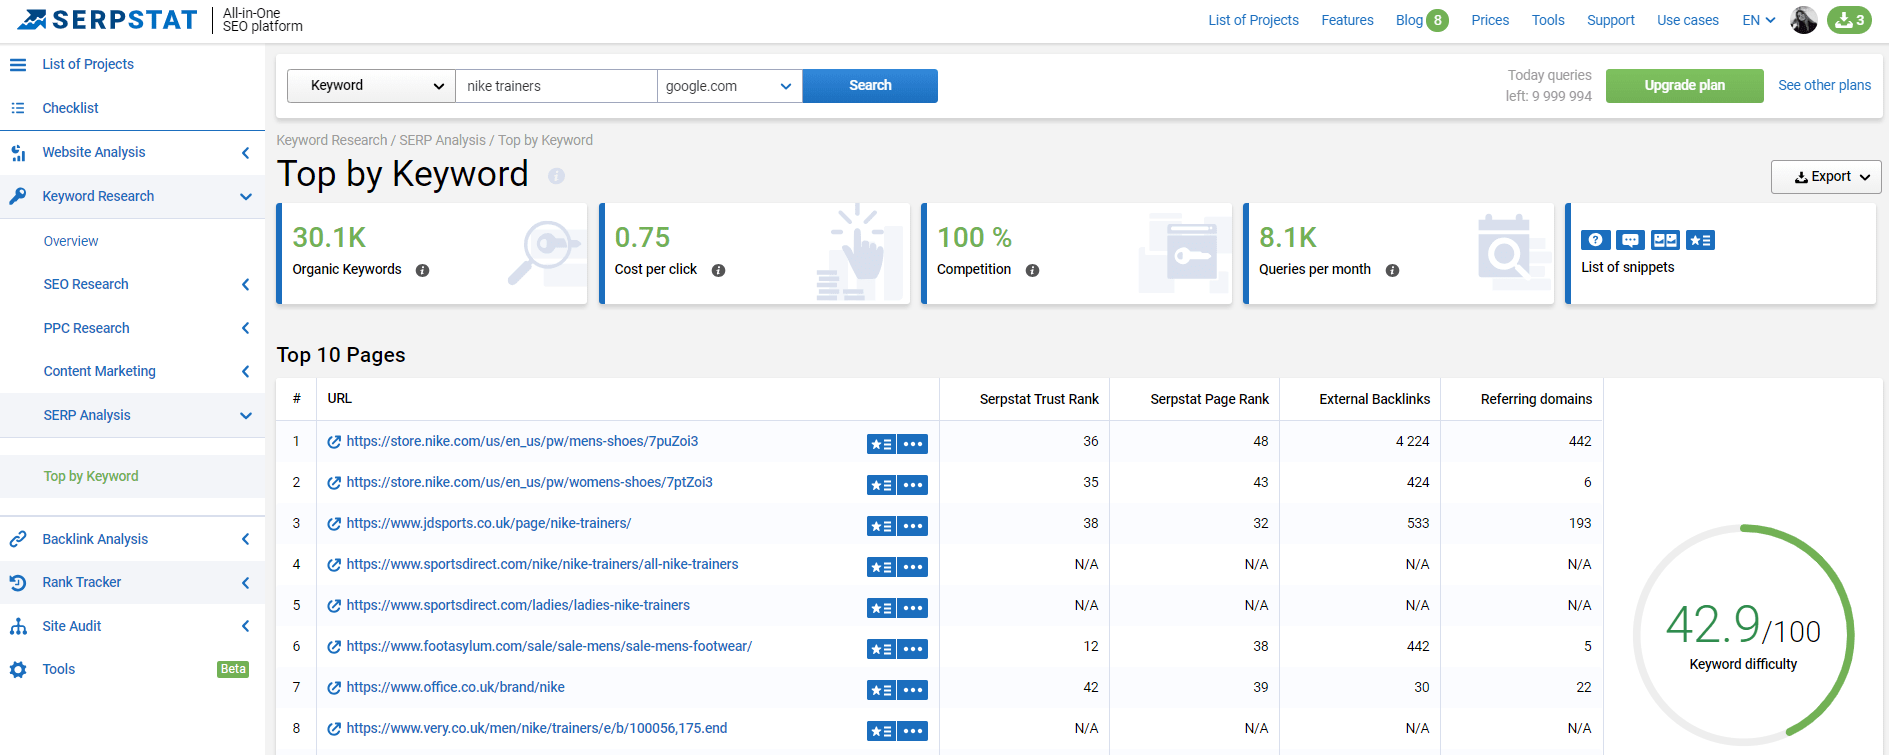Image resolution: width=1889 pixels, height=755 pixels.
Task: Open snippets icon for mens-shoes nike row
Action: [x=881, y=444]
